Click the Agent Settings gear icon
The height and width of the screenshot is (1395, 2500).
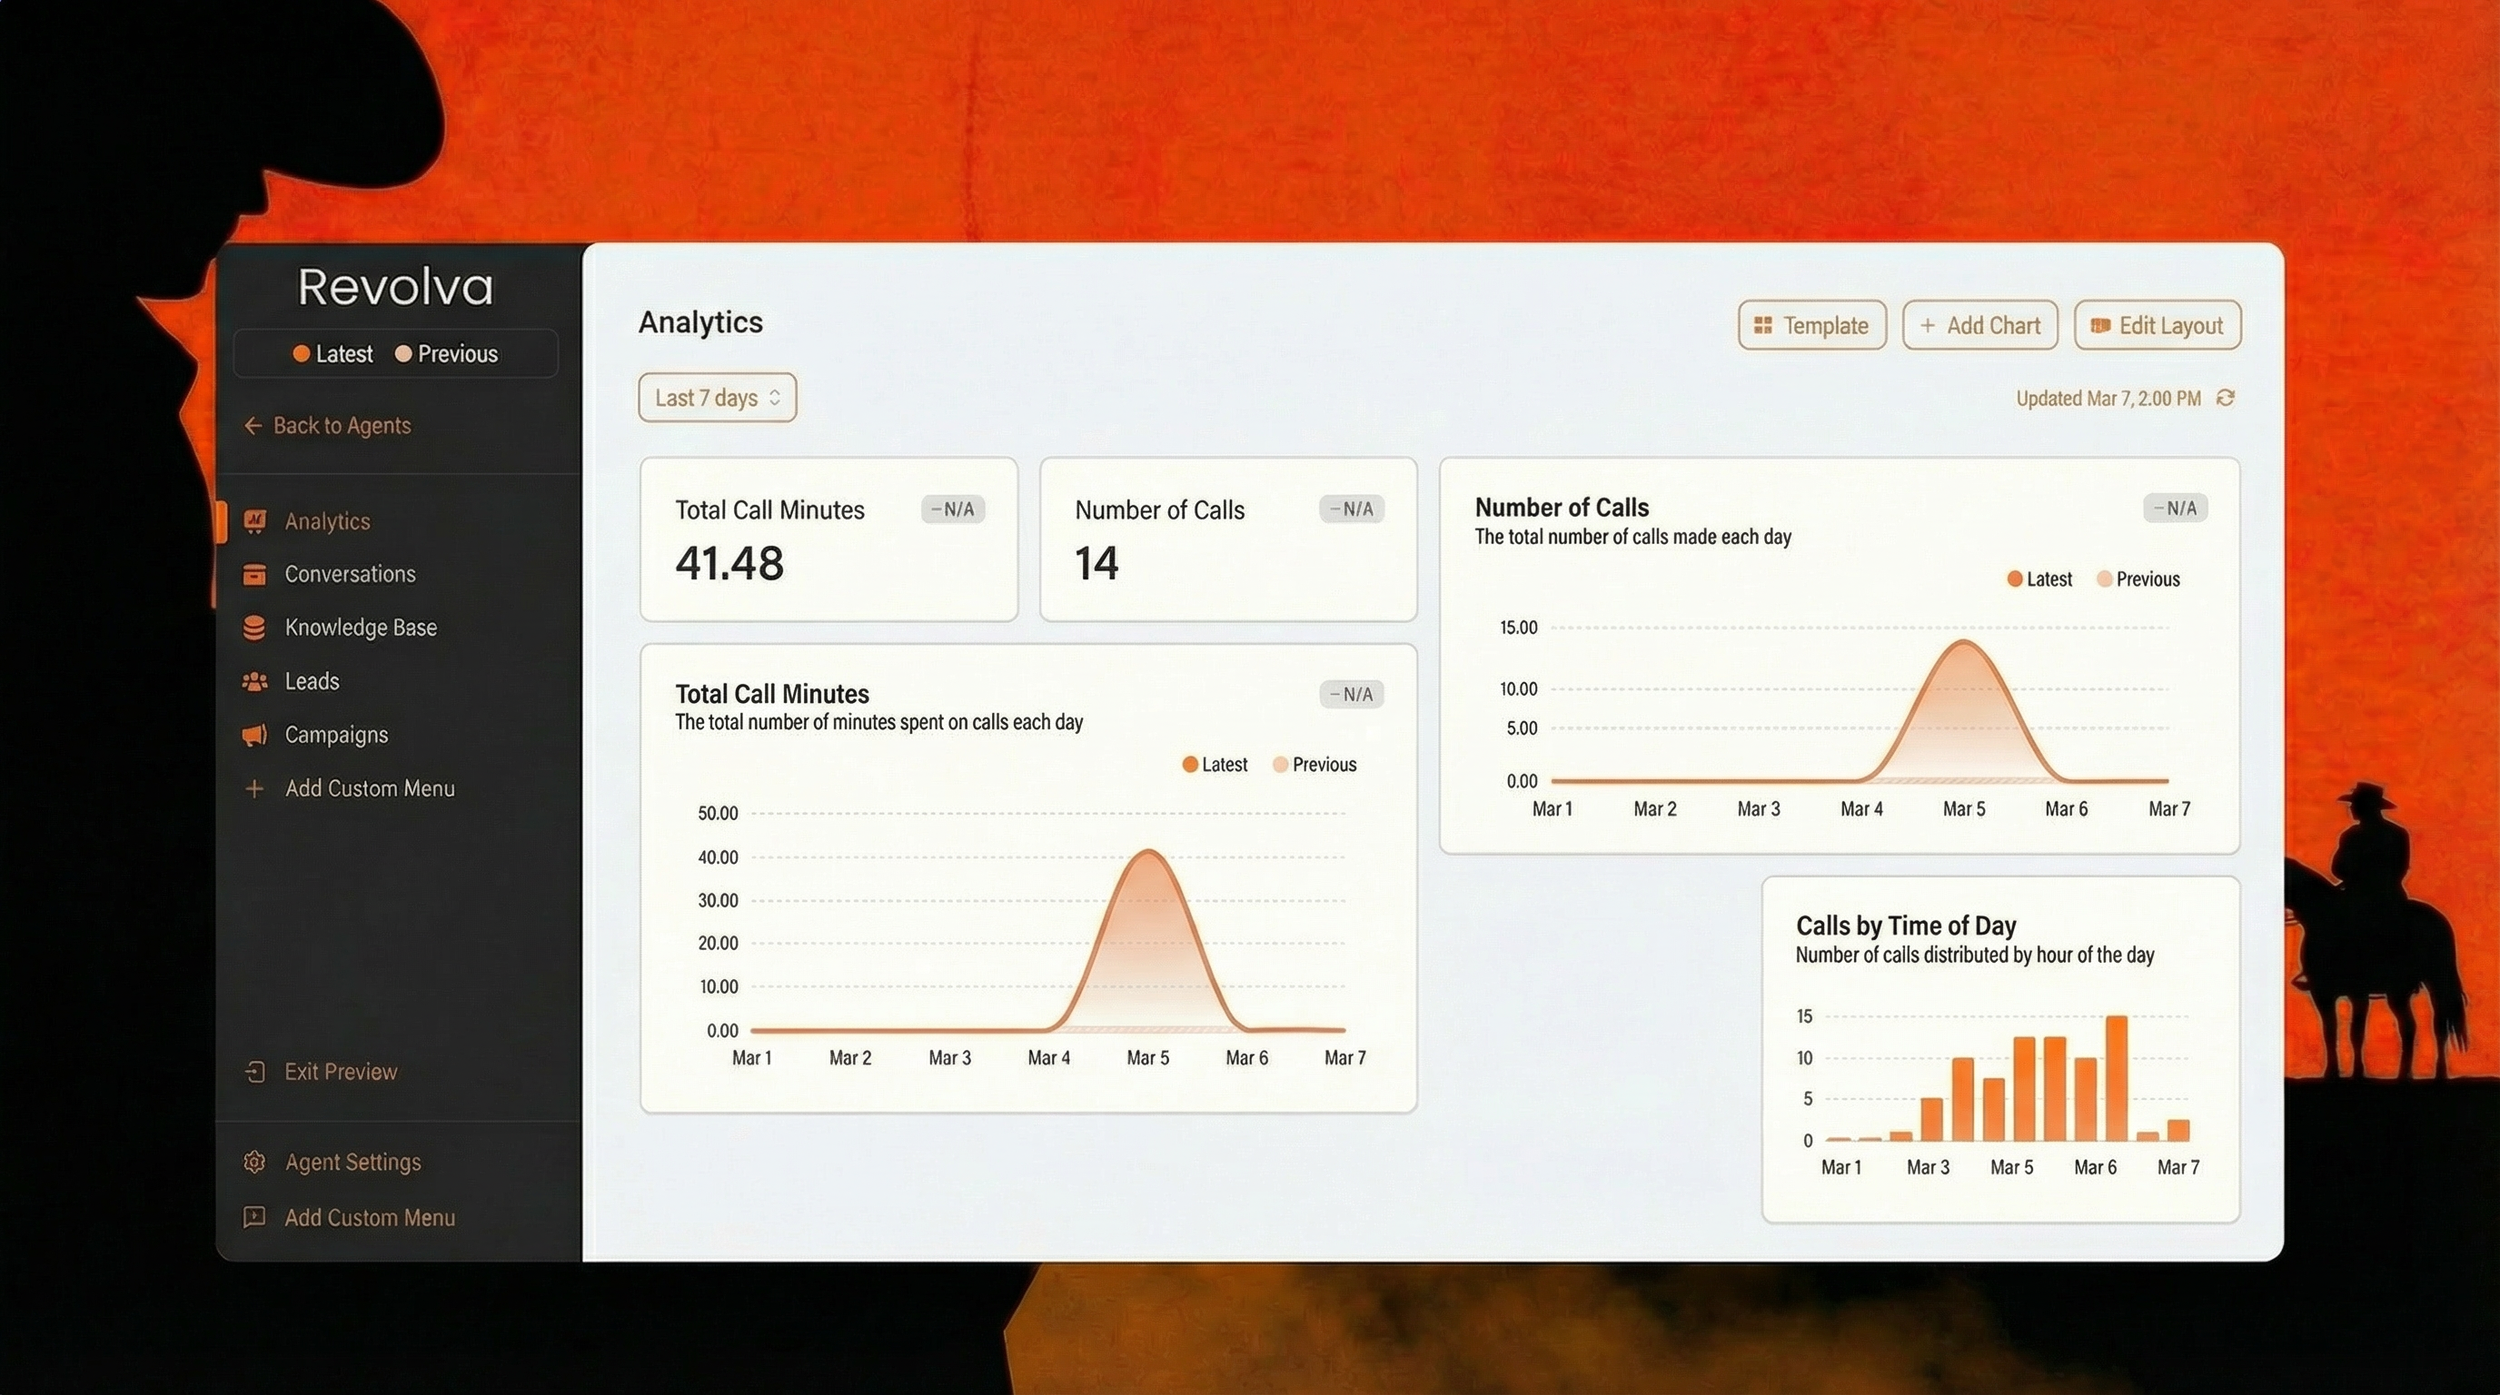(255, 1162)
